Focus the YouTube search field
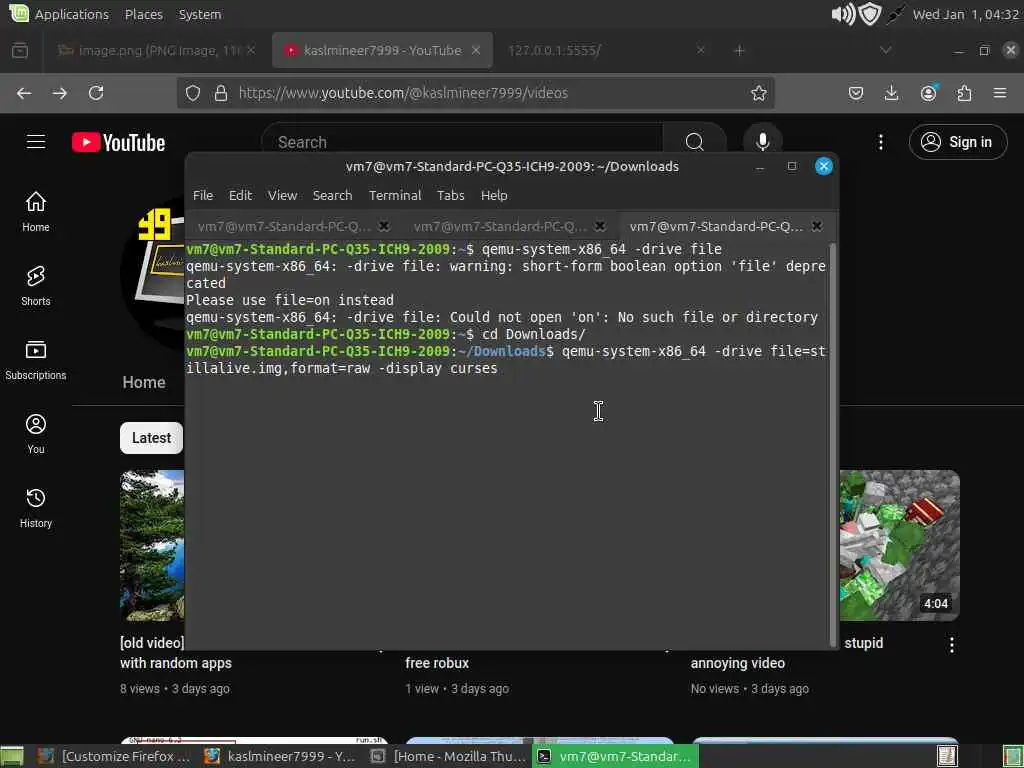The width and height of the screenshot is (1024, 768). (x=462, y=142)
